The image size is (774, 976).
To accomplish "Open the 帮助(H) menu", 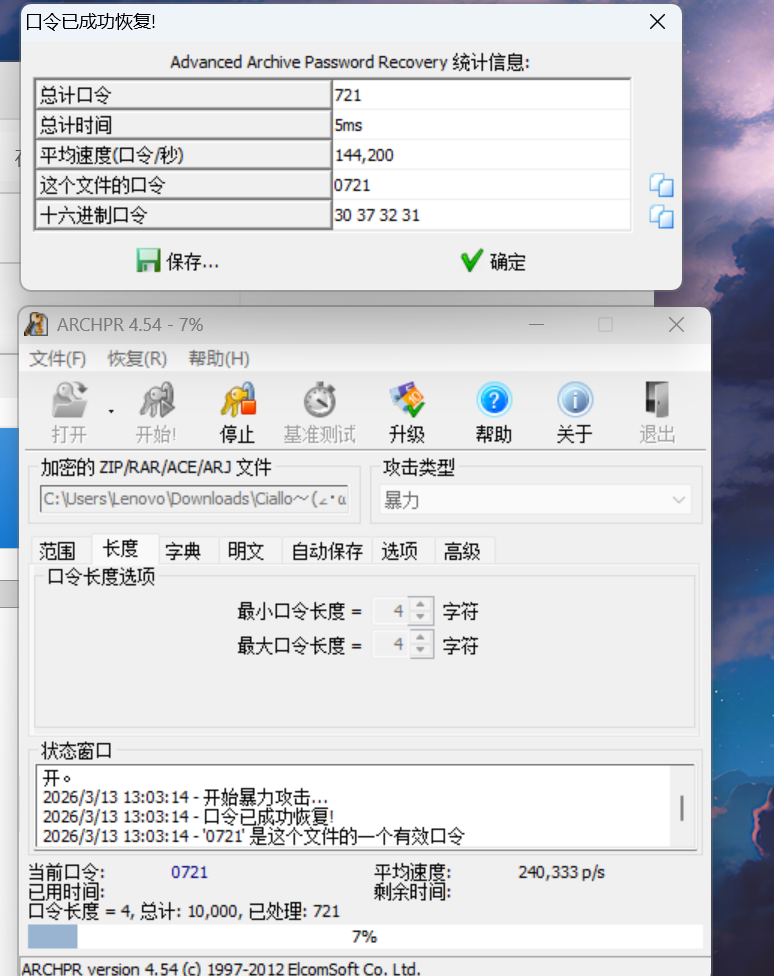I will [x=219, y=359].
